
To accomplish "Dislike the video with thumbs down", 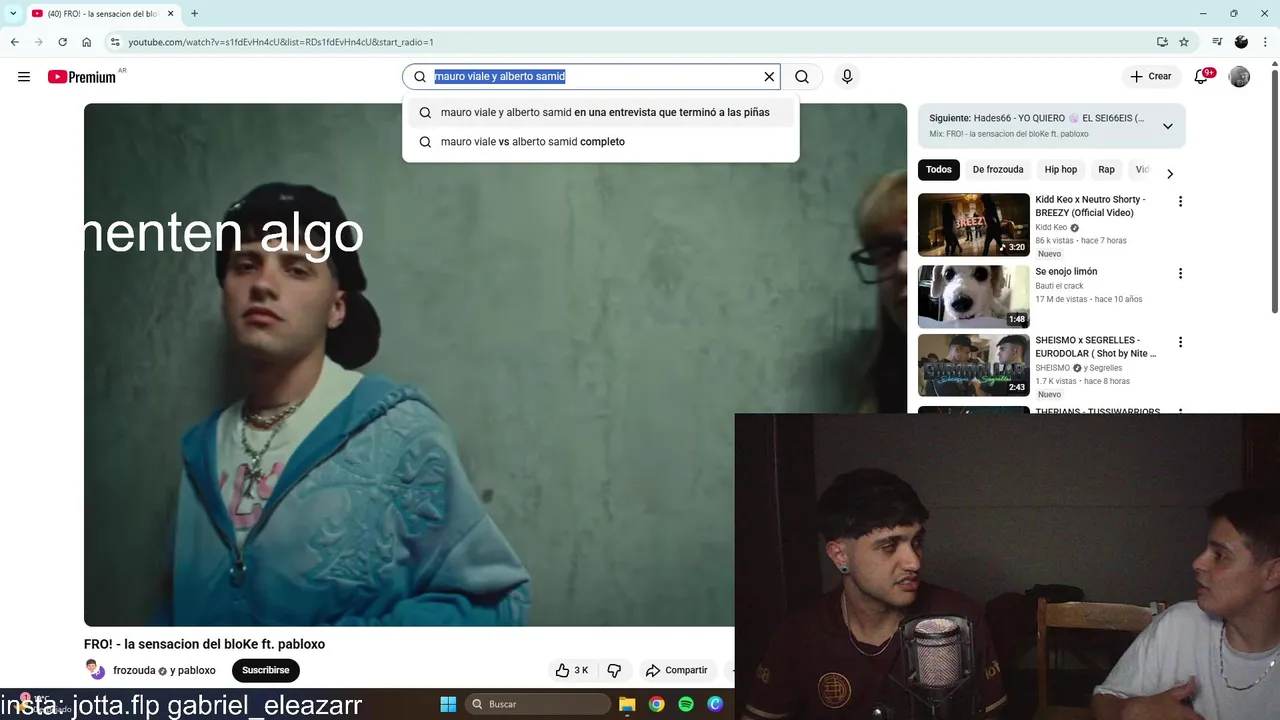I will click(x=614, y=670).
